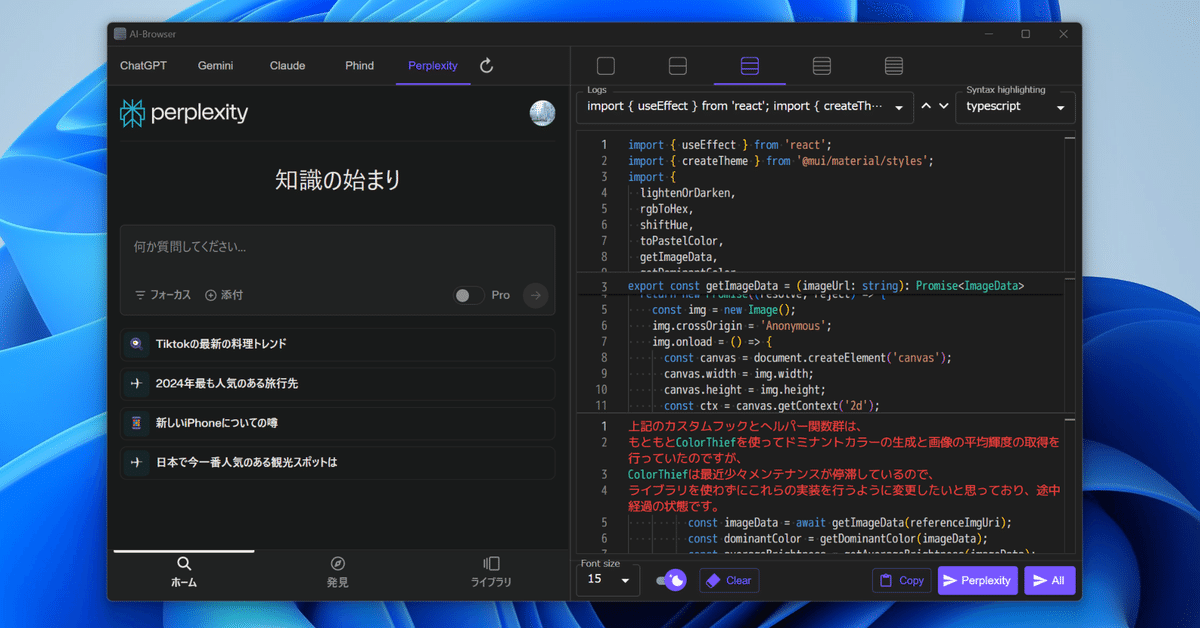Select the four-pane editor layout icon
Viewport: 1200px width, 628px height.
click(822, 66)
